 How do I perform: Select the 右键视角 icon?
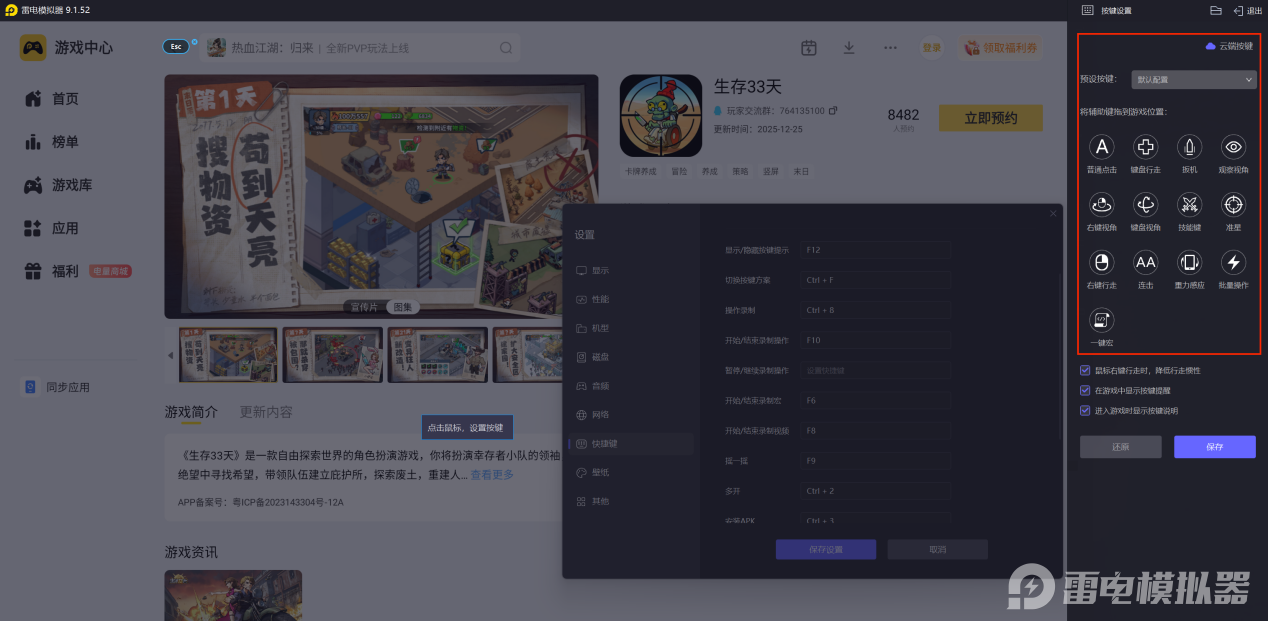pos(1101,205)
